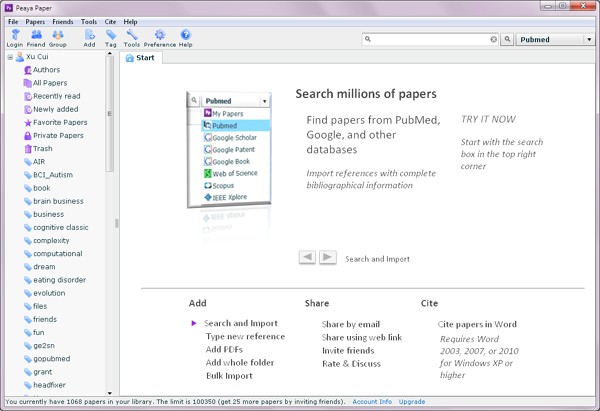
Task: Select the headfixer tag
Action: [x=49, y=385]
